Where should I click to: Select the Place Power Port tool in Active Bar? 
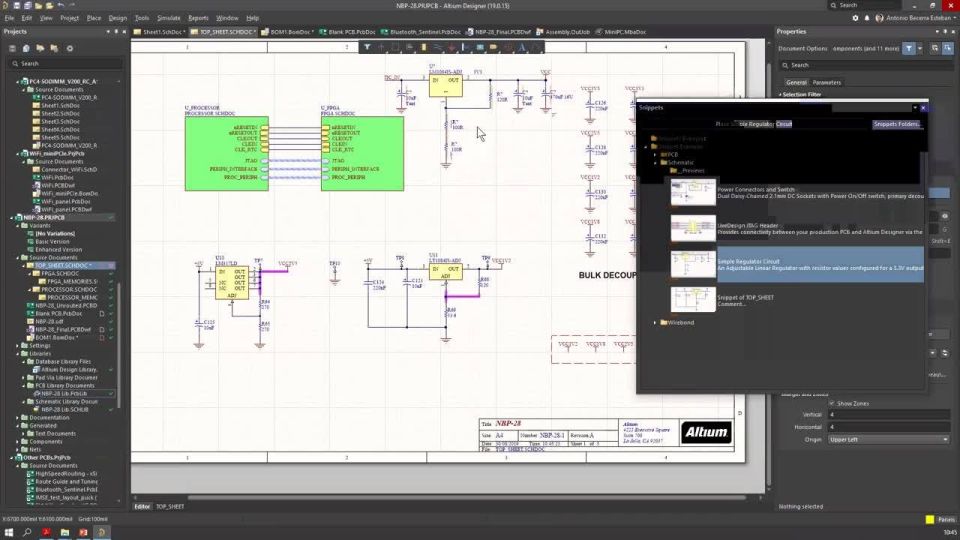(451, 47)
